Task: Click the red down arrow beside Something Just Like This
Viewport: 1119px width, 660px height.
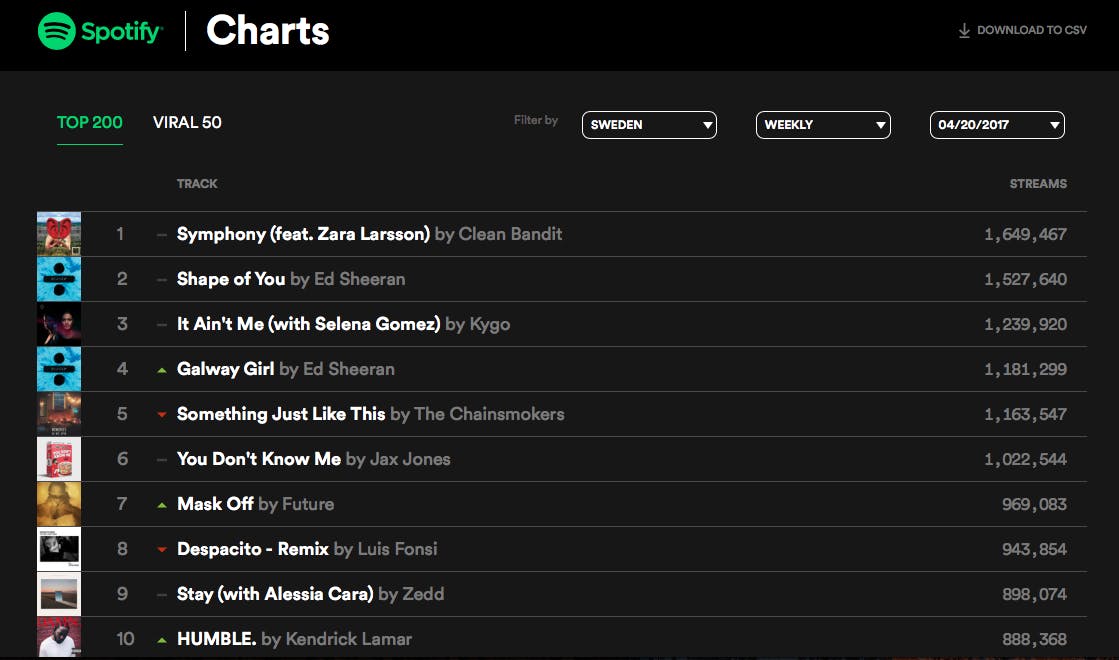Action: tap(161, 415)
